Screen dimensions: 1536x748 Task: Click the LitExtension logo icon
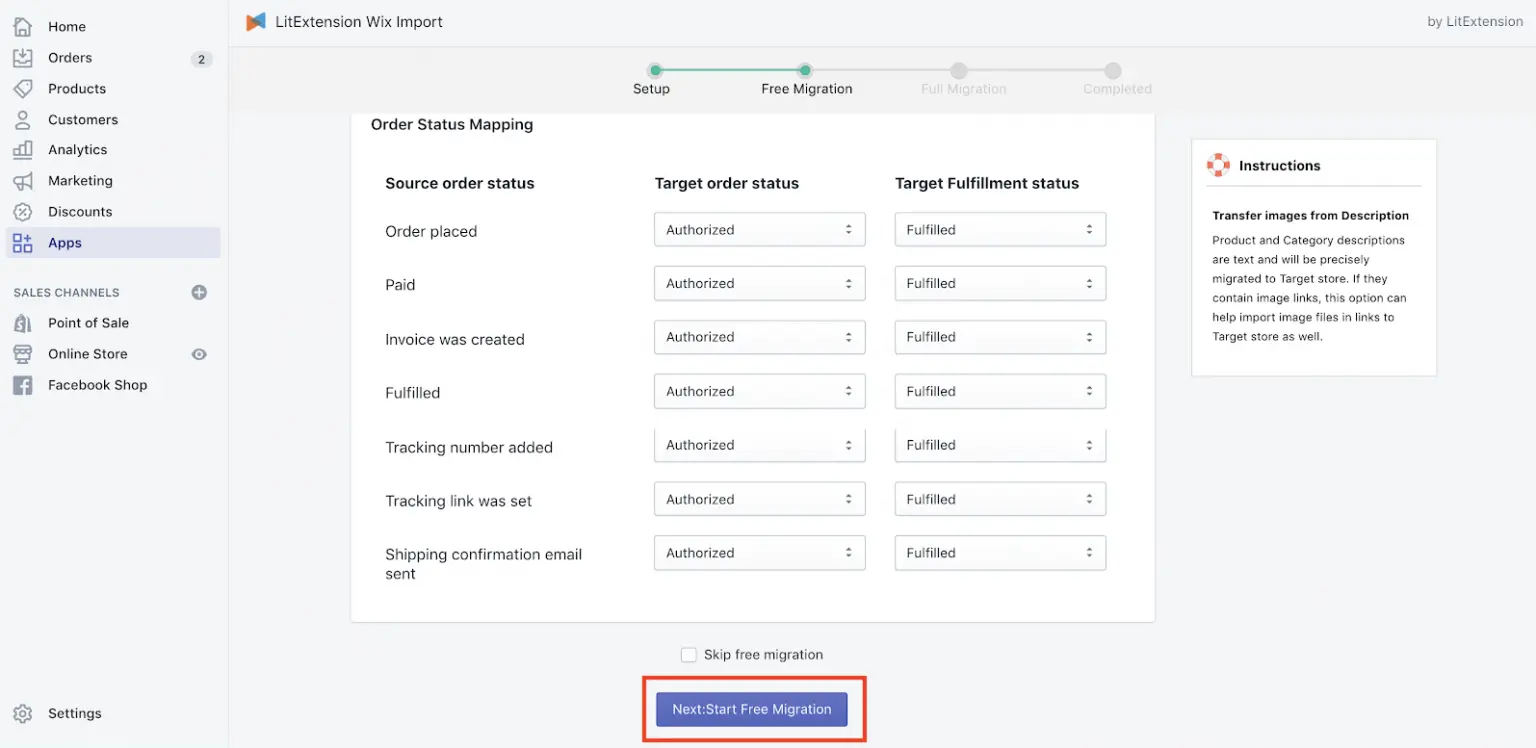pos(256,21)
